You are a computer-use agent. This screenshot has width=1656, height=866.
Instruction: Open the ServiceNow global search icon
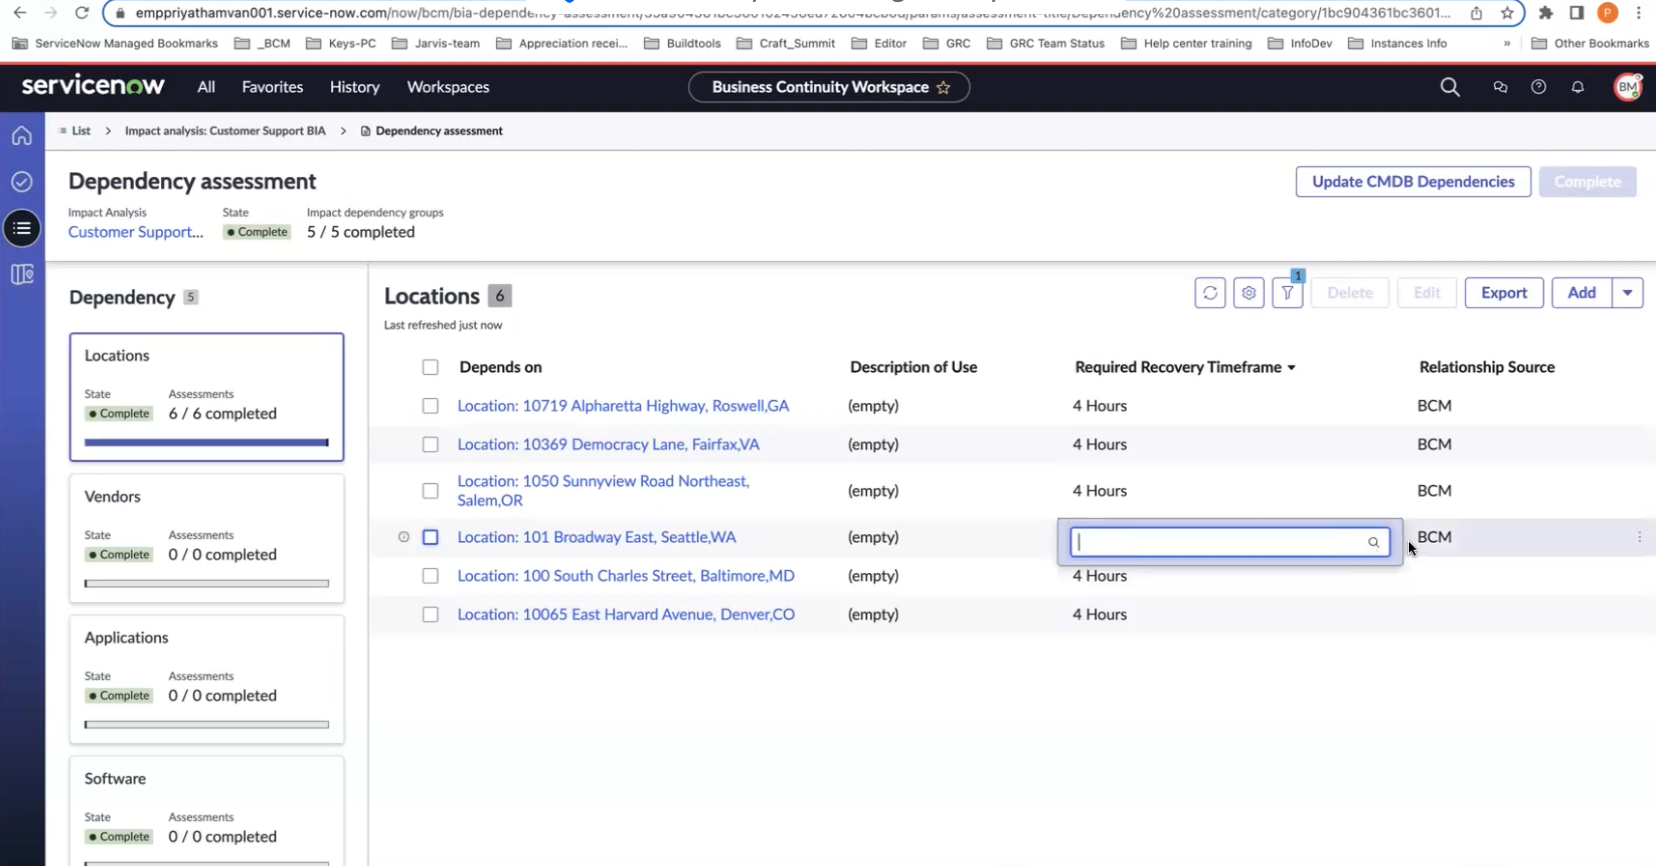[1450, 87]
